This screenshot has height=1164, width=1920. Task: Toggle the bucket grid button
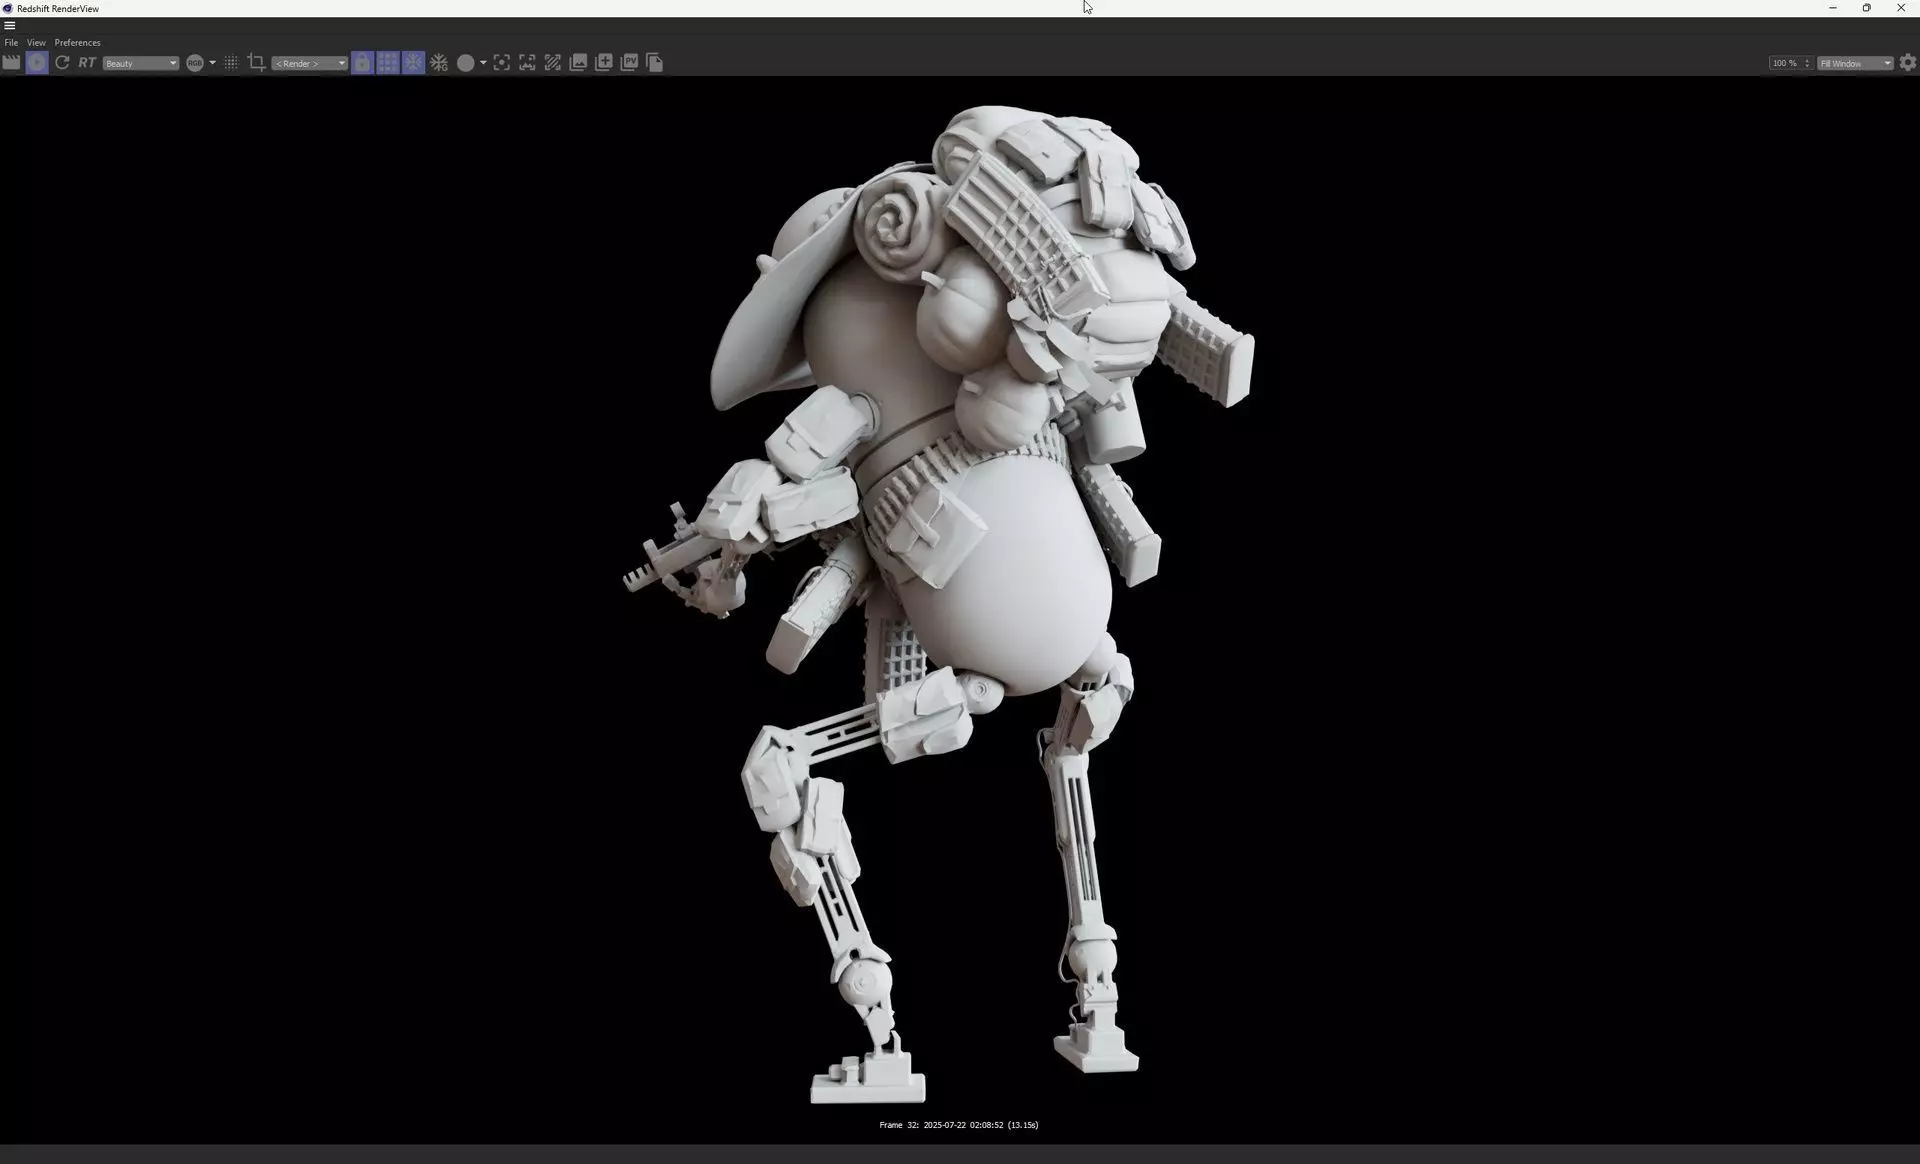point(387,63)
